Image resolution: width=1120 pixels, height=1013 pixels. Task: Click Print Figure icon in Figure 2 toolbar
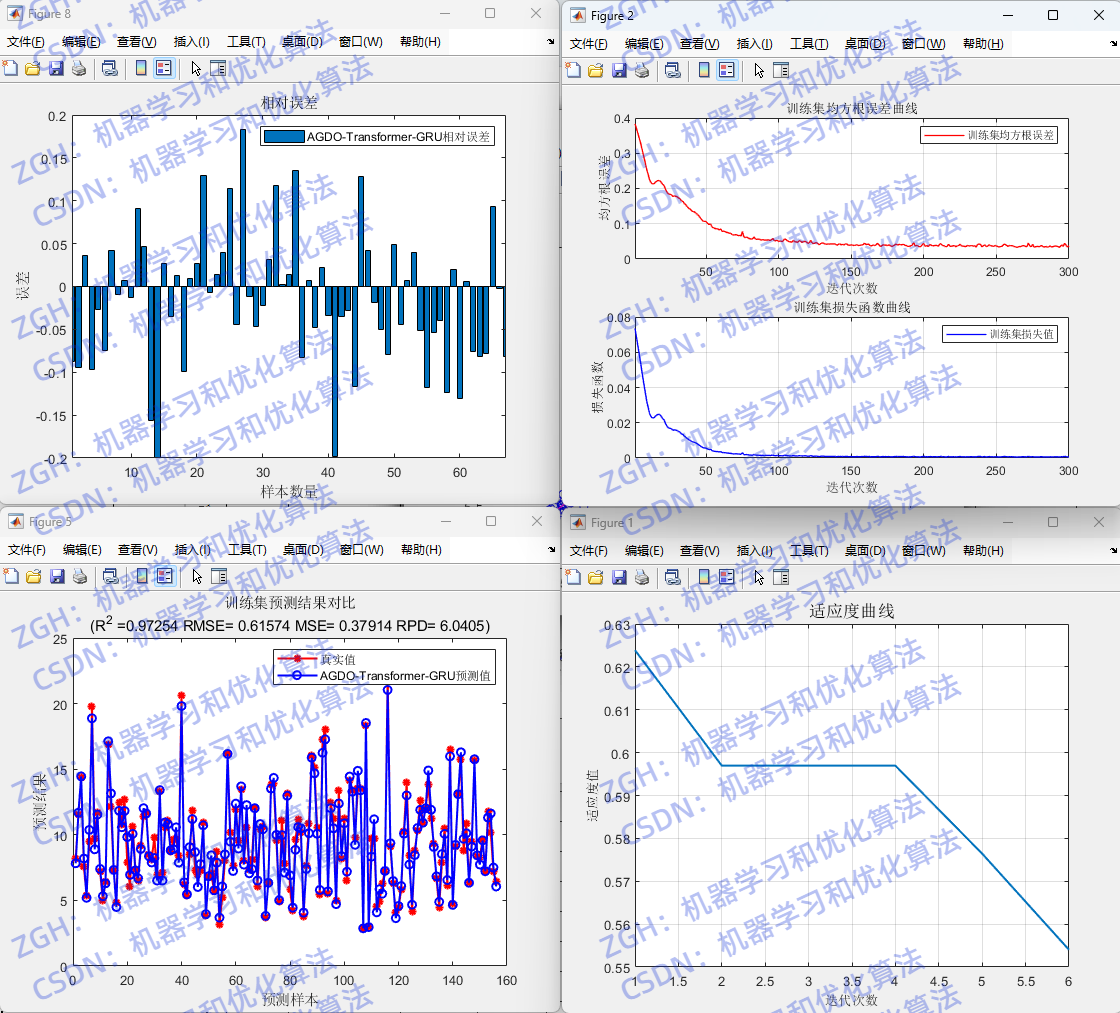click(642, 70)
